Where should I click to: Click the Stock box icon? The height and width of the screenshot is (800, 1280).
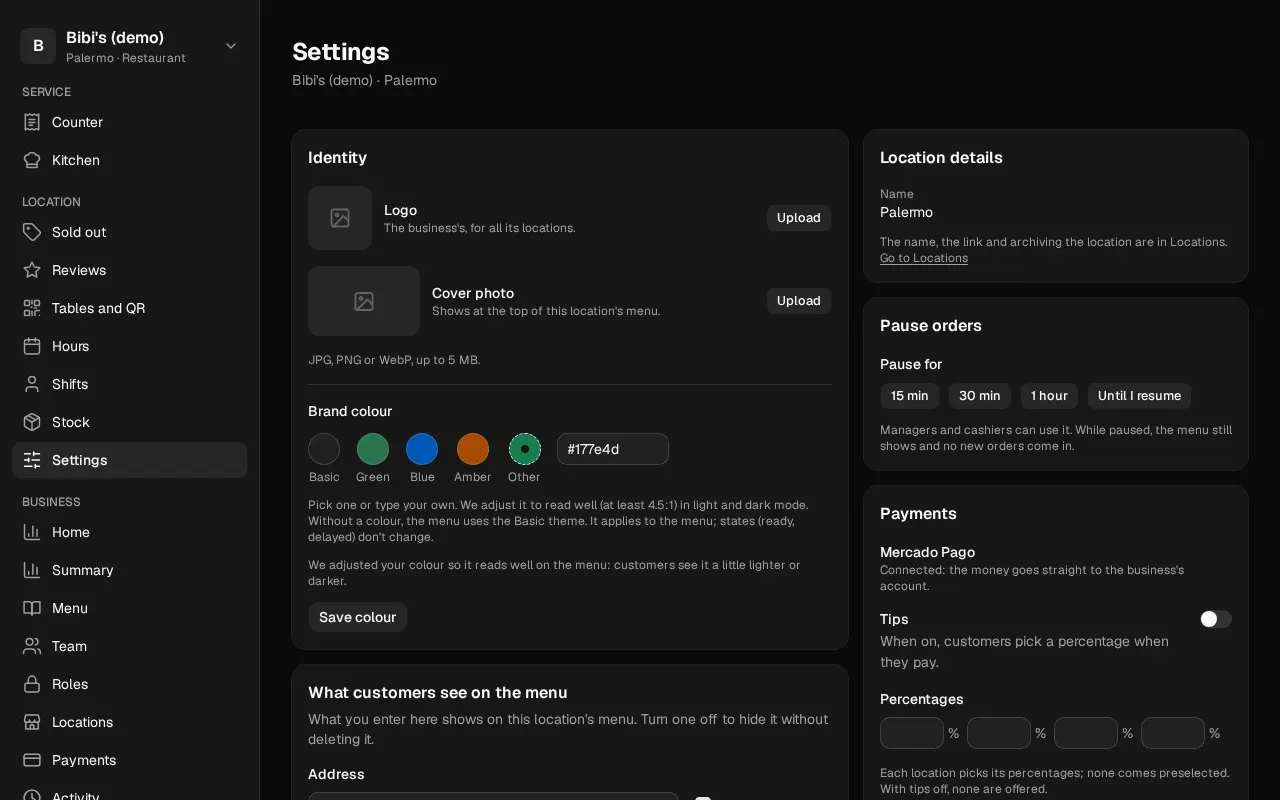click(x=32, y=422)
